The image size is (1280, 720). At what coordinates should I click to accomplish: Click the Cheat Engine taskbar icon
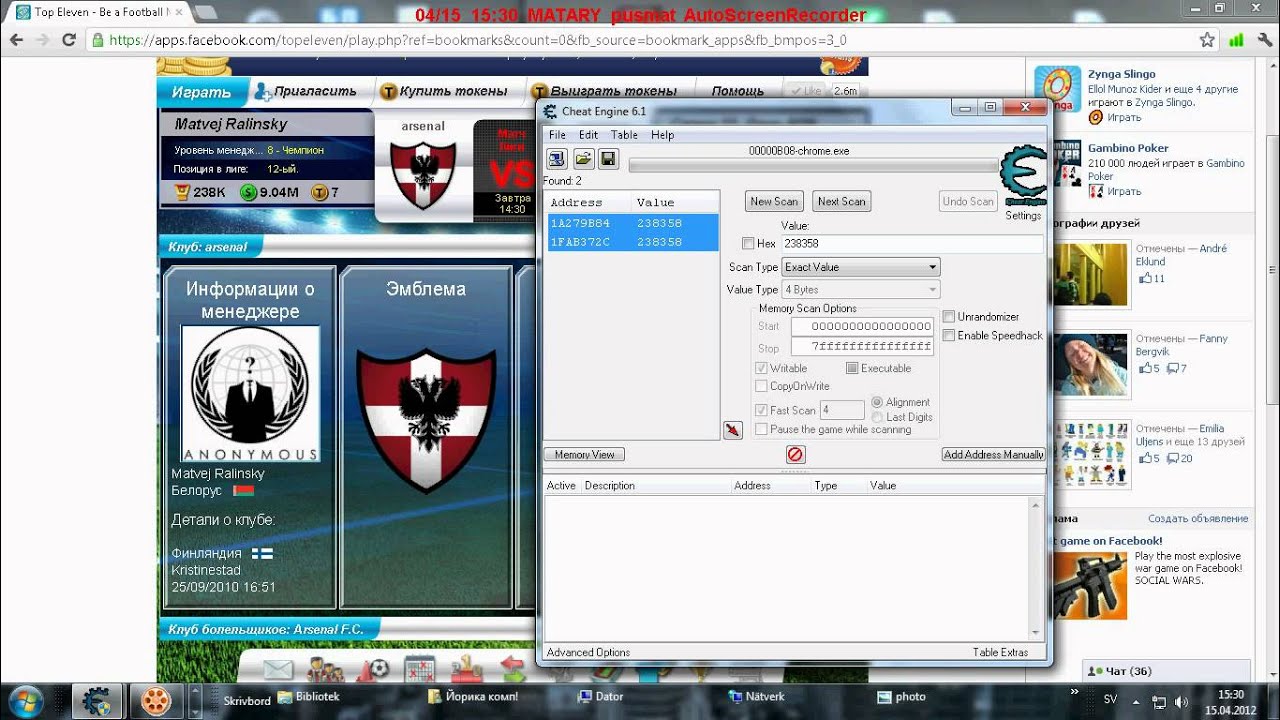[98, 699]
